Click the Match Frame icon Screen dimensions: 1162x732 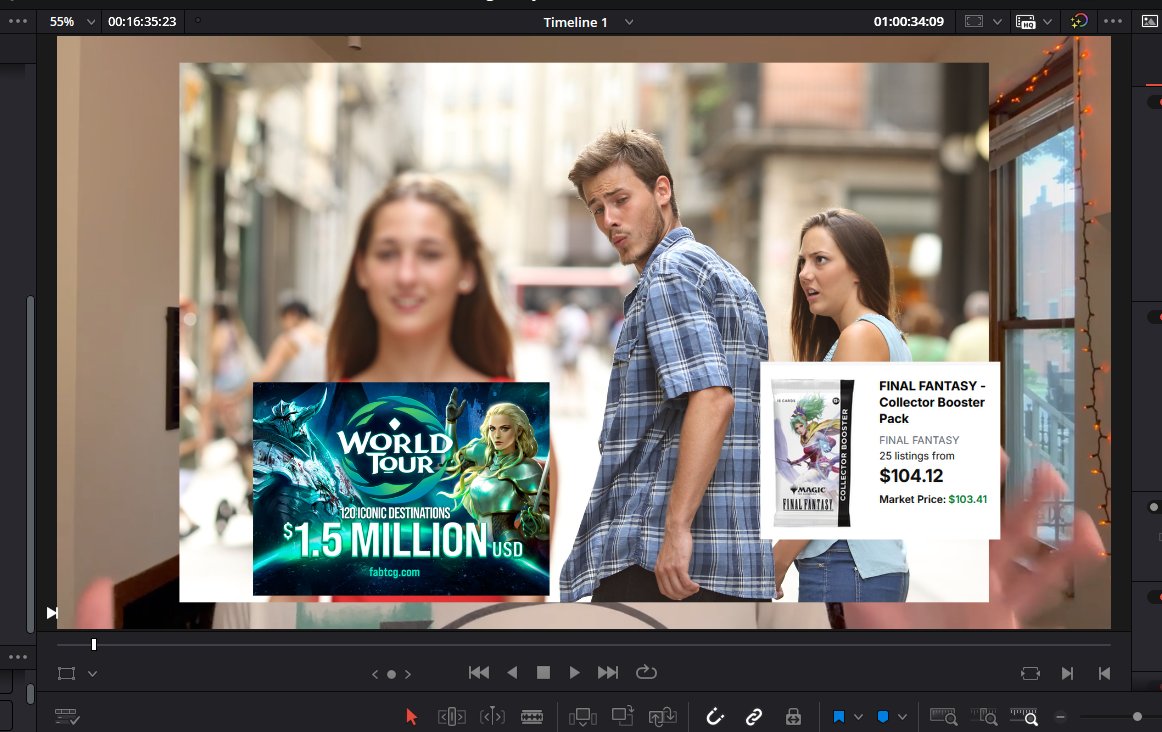click(x=1030, y=673)
